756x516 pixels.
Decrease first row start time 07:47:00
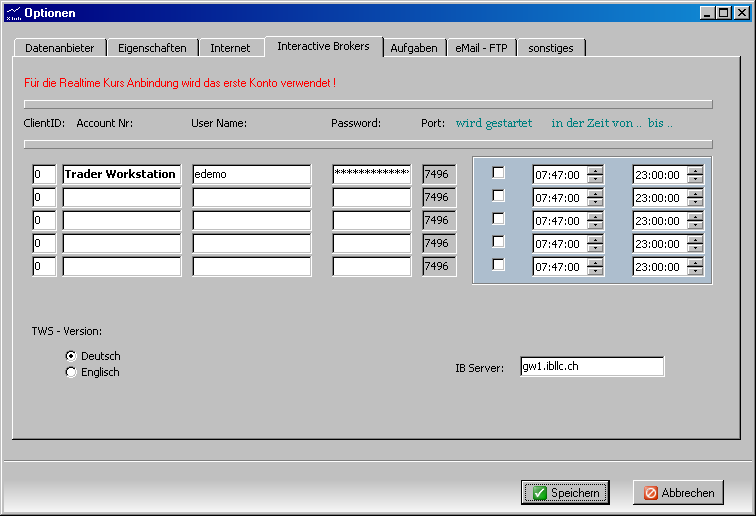(x=595, y=179)
